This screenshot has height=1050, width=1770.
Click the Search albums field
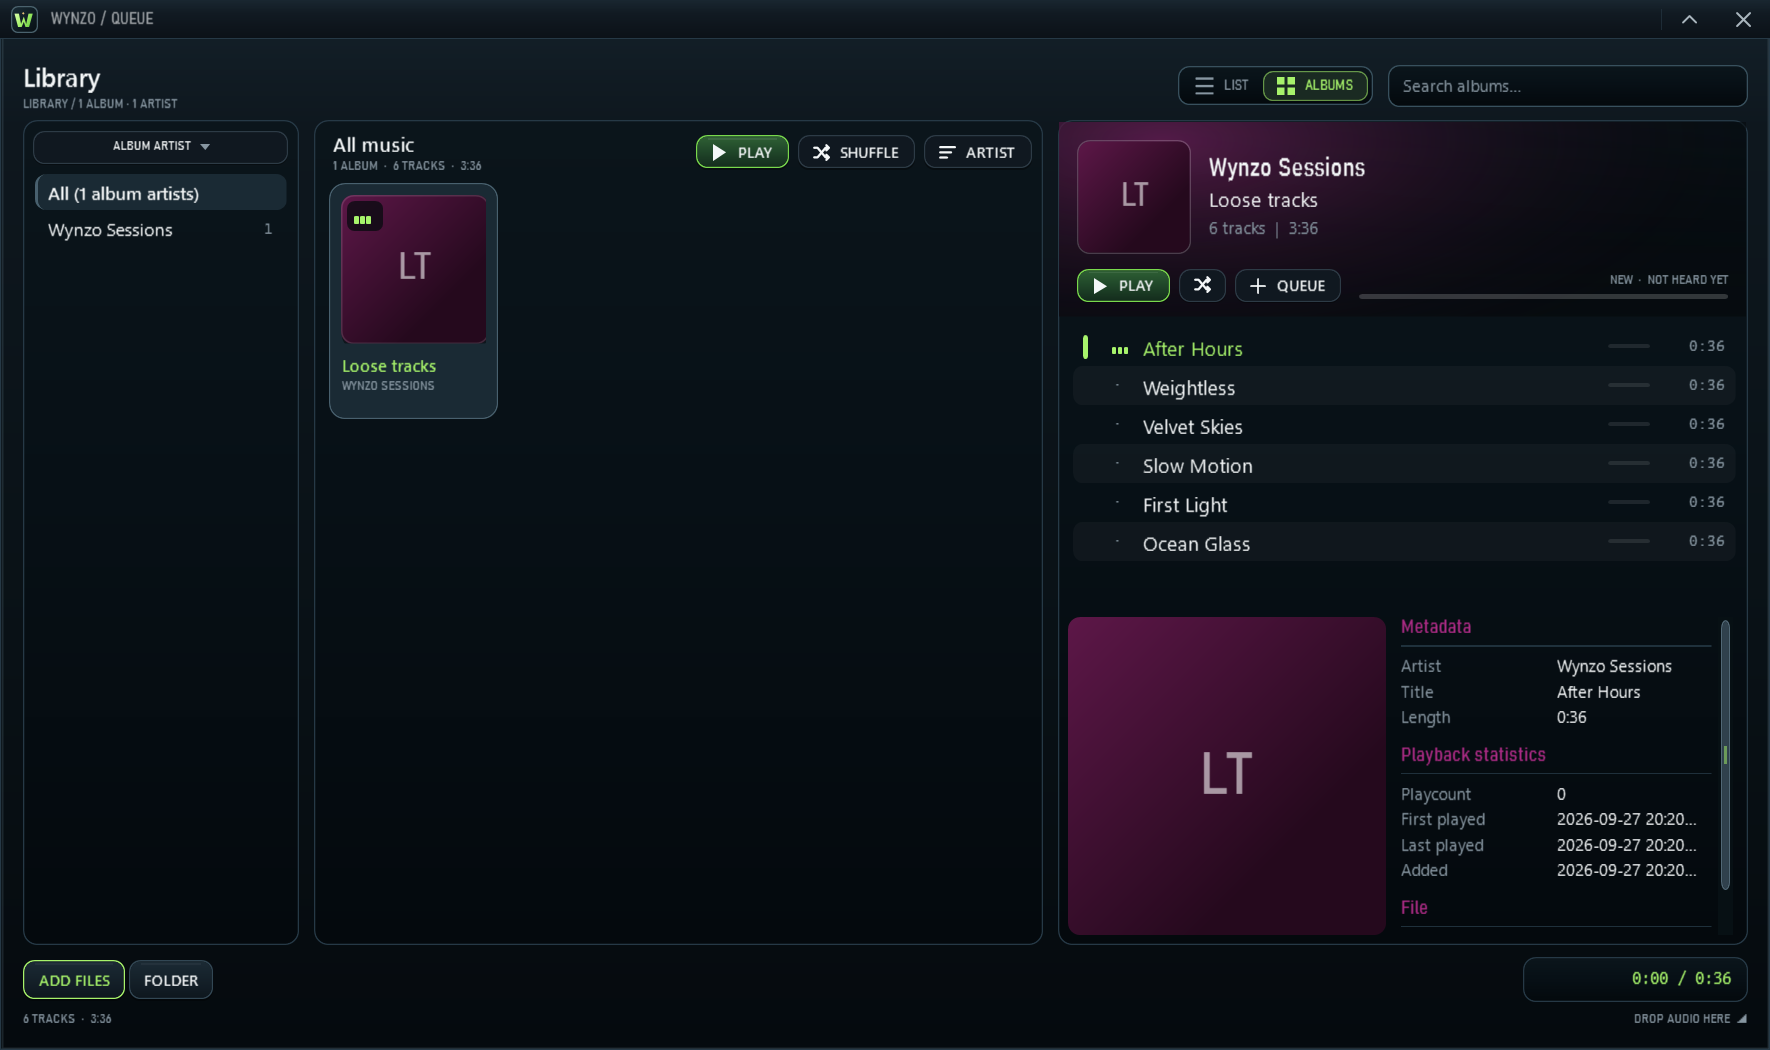[1567, 86]
